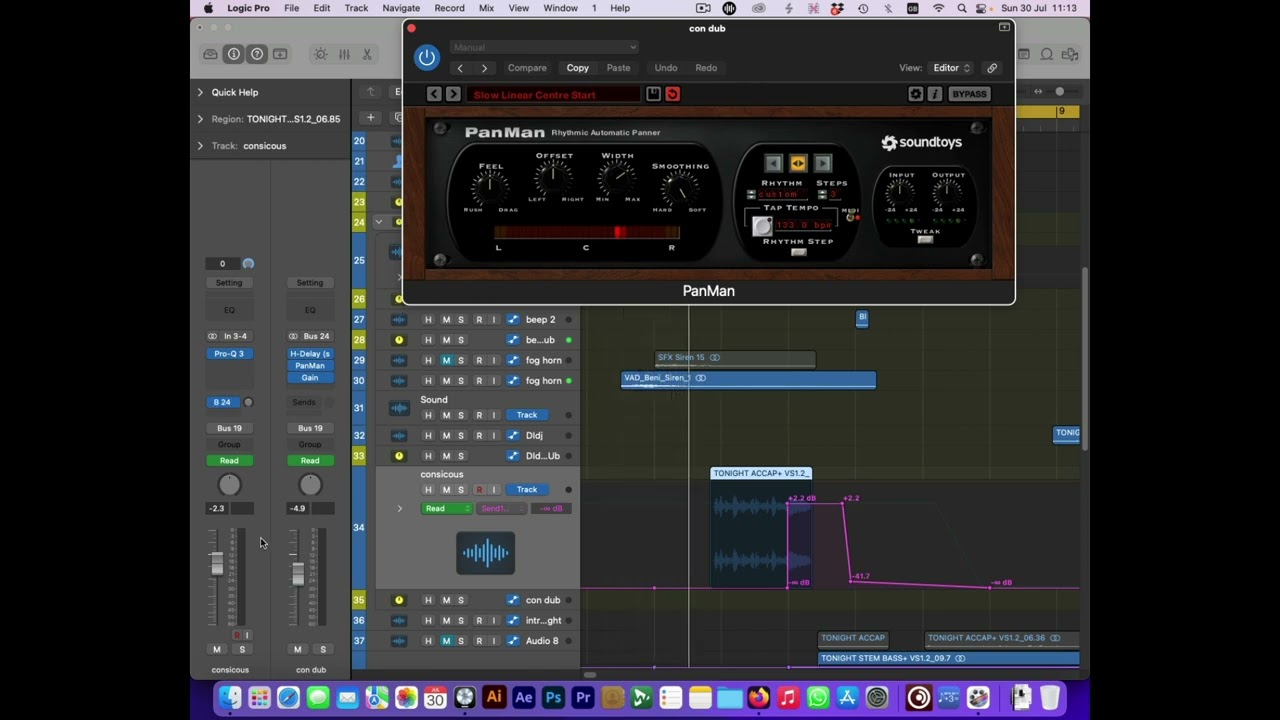This screenshot has height=720, width=1280.
Task: Open the Send1 automation parameter dropdown
Action: [x=502, y=508]
